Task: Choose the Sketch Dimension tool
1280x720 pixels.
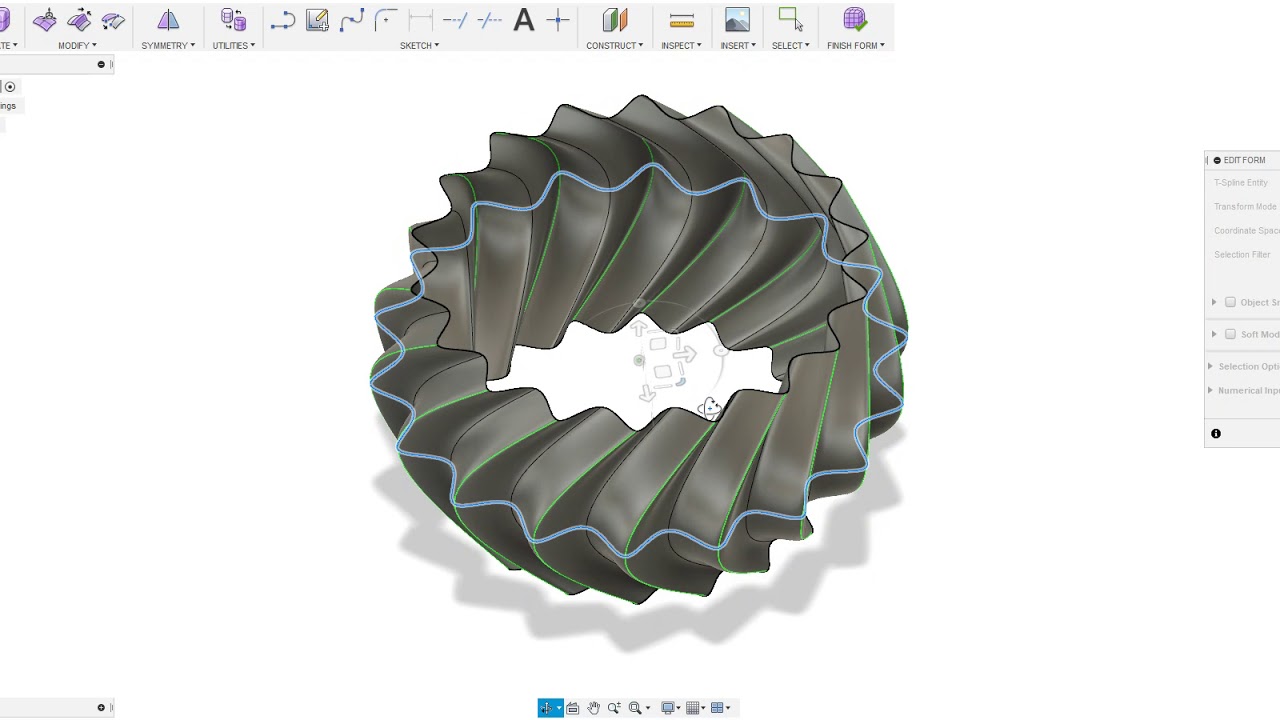Action: coord(421,20)
